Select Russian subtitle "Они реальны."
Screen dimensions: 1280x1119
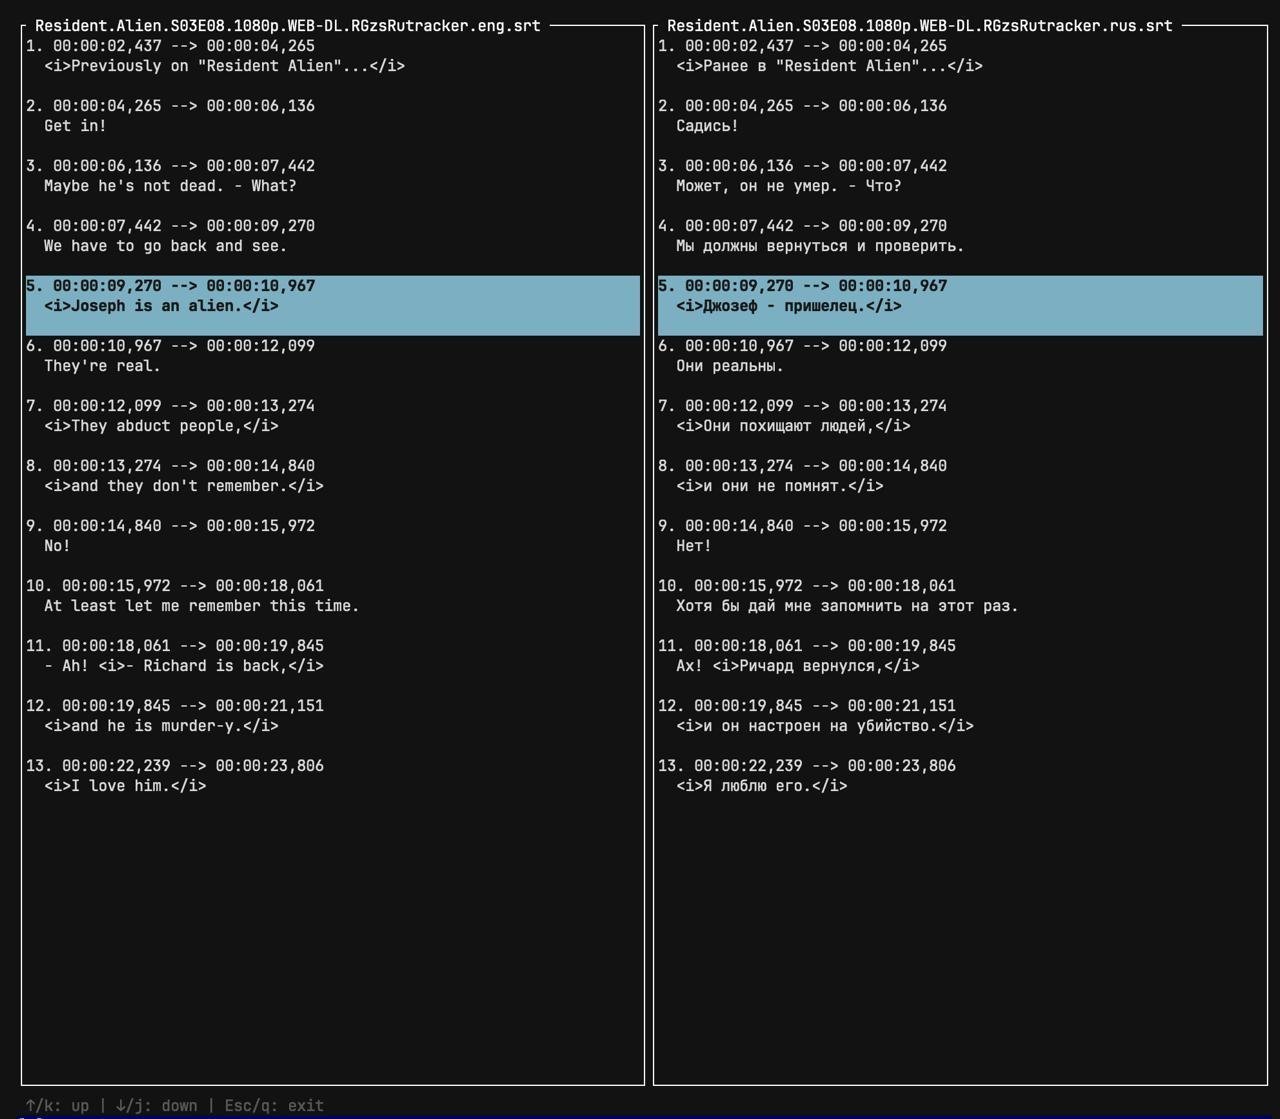point(730,366)
